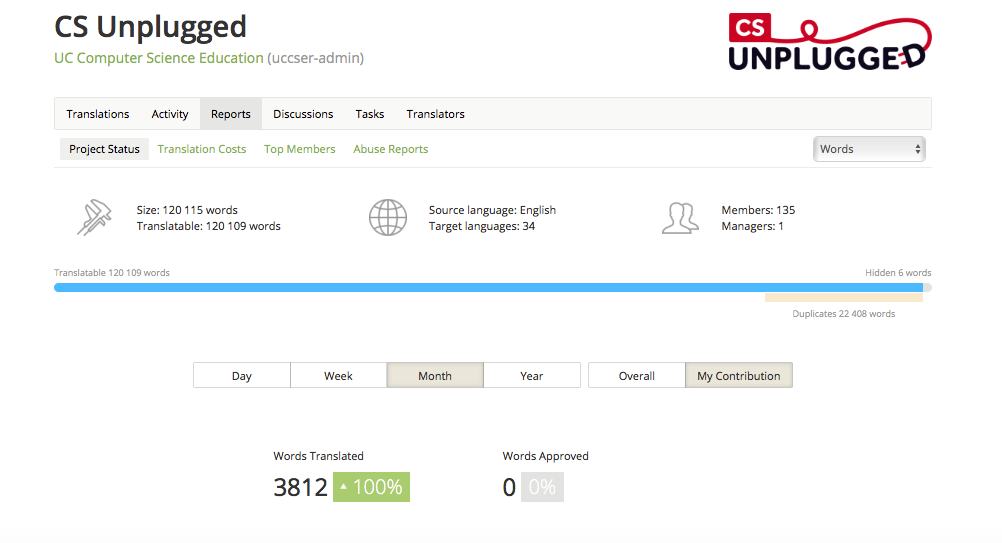Click the calipers project size icon
This screenshot has width=1002, height=543.
pos(95,218)
